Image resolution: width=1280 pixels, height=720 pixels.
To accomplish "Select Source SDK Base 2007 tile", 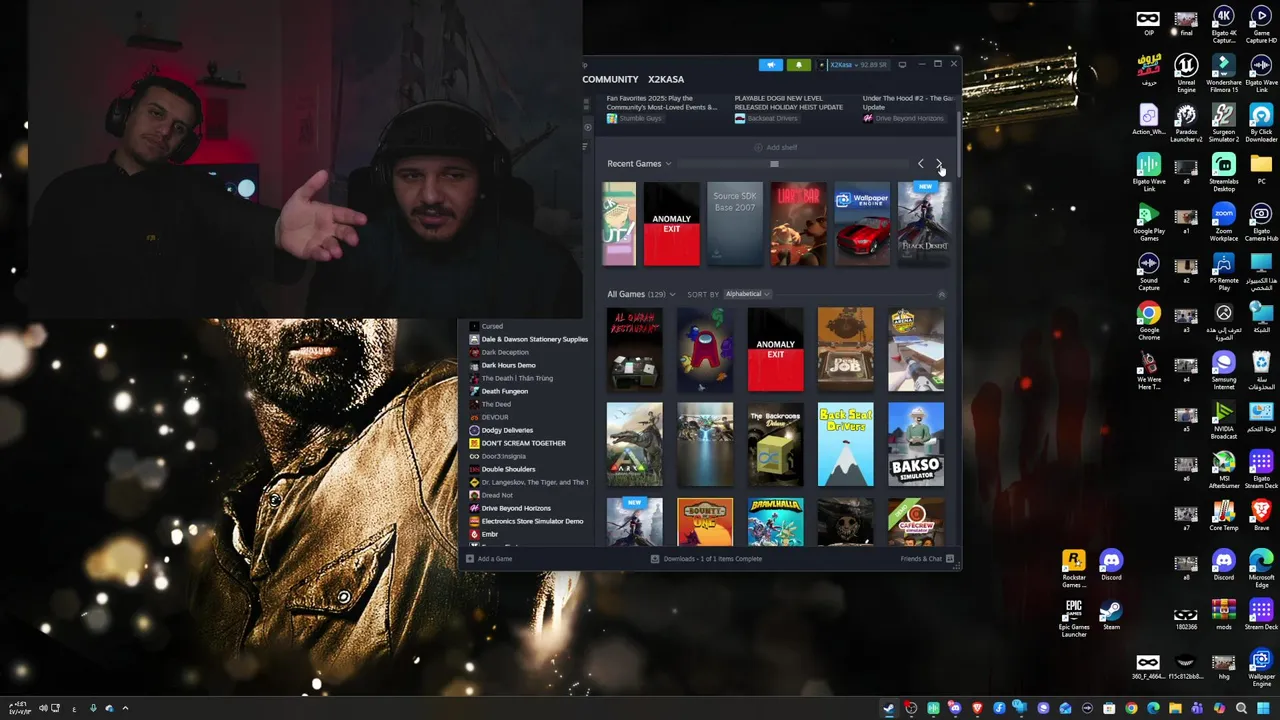I will tap(735, 224).
